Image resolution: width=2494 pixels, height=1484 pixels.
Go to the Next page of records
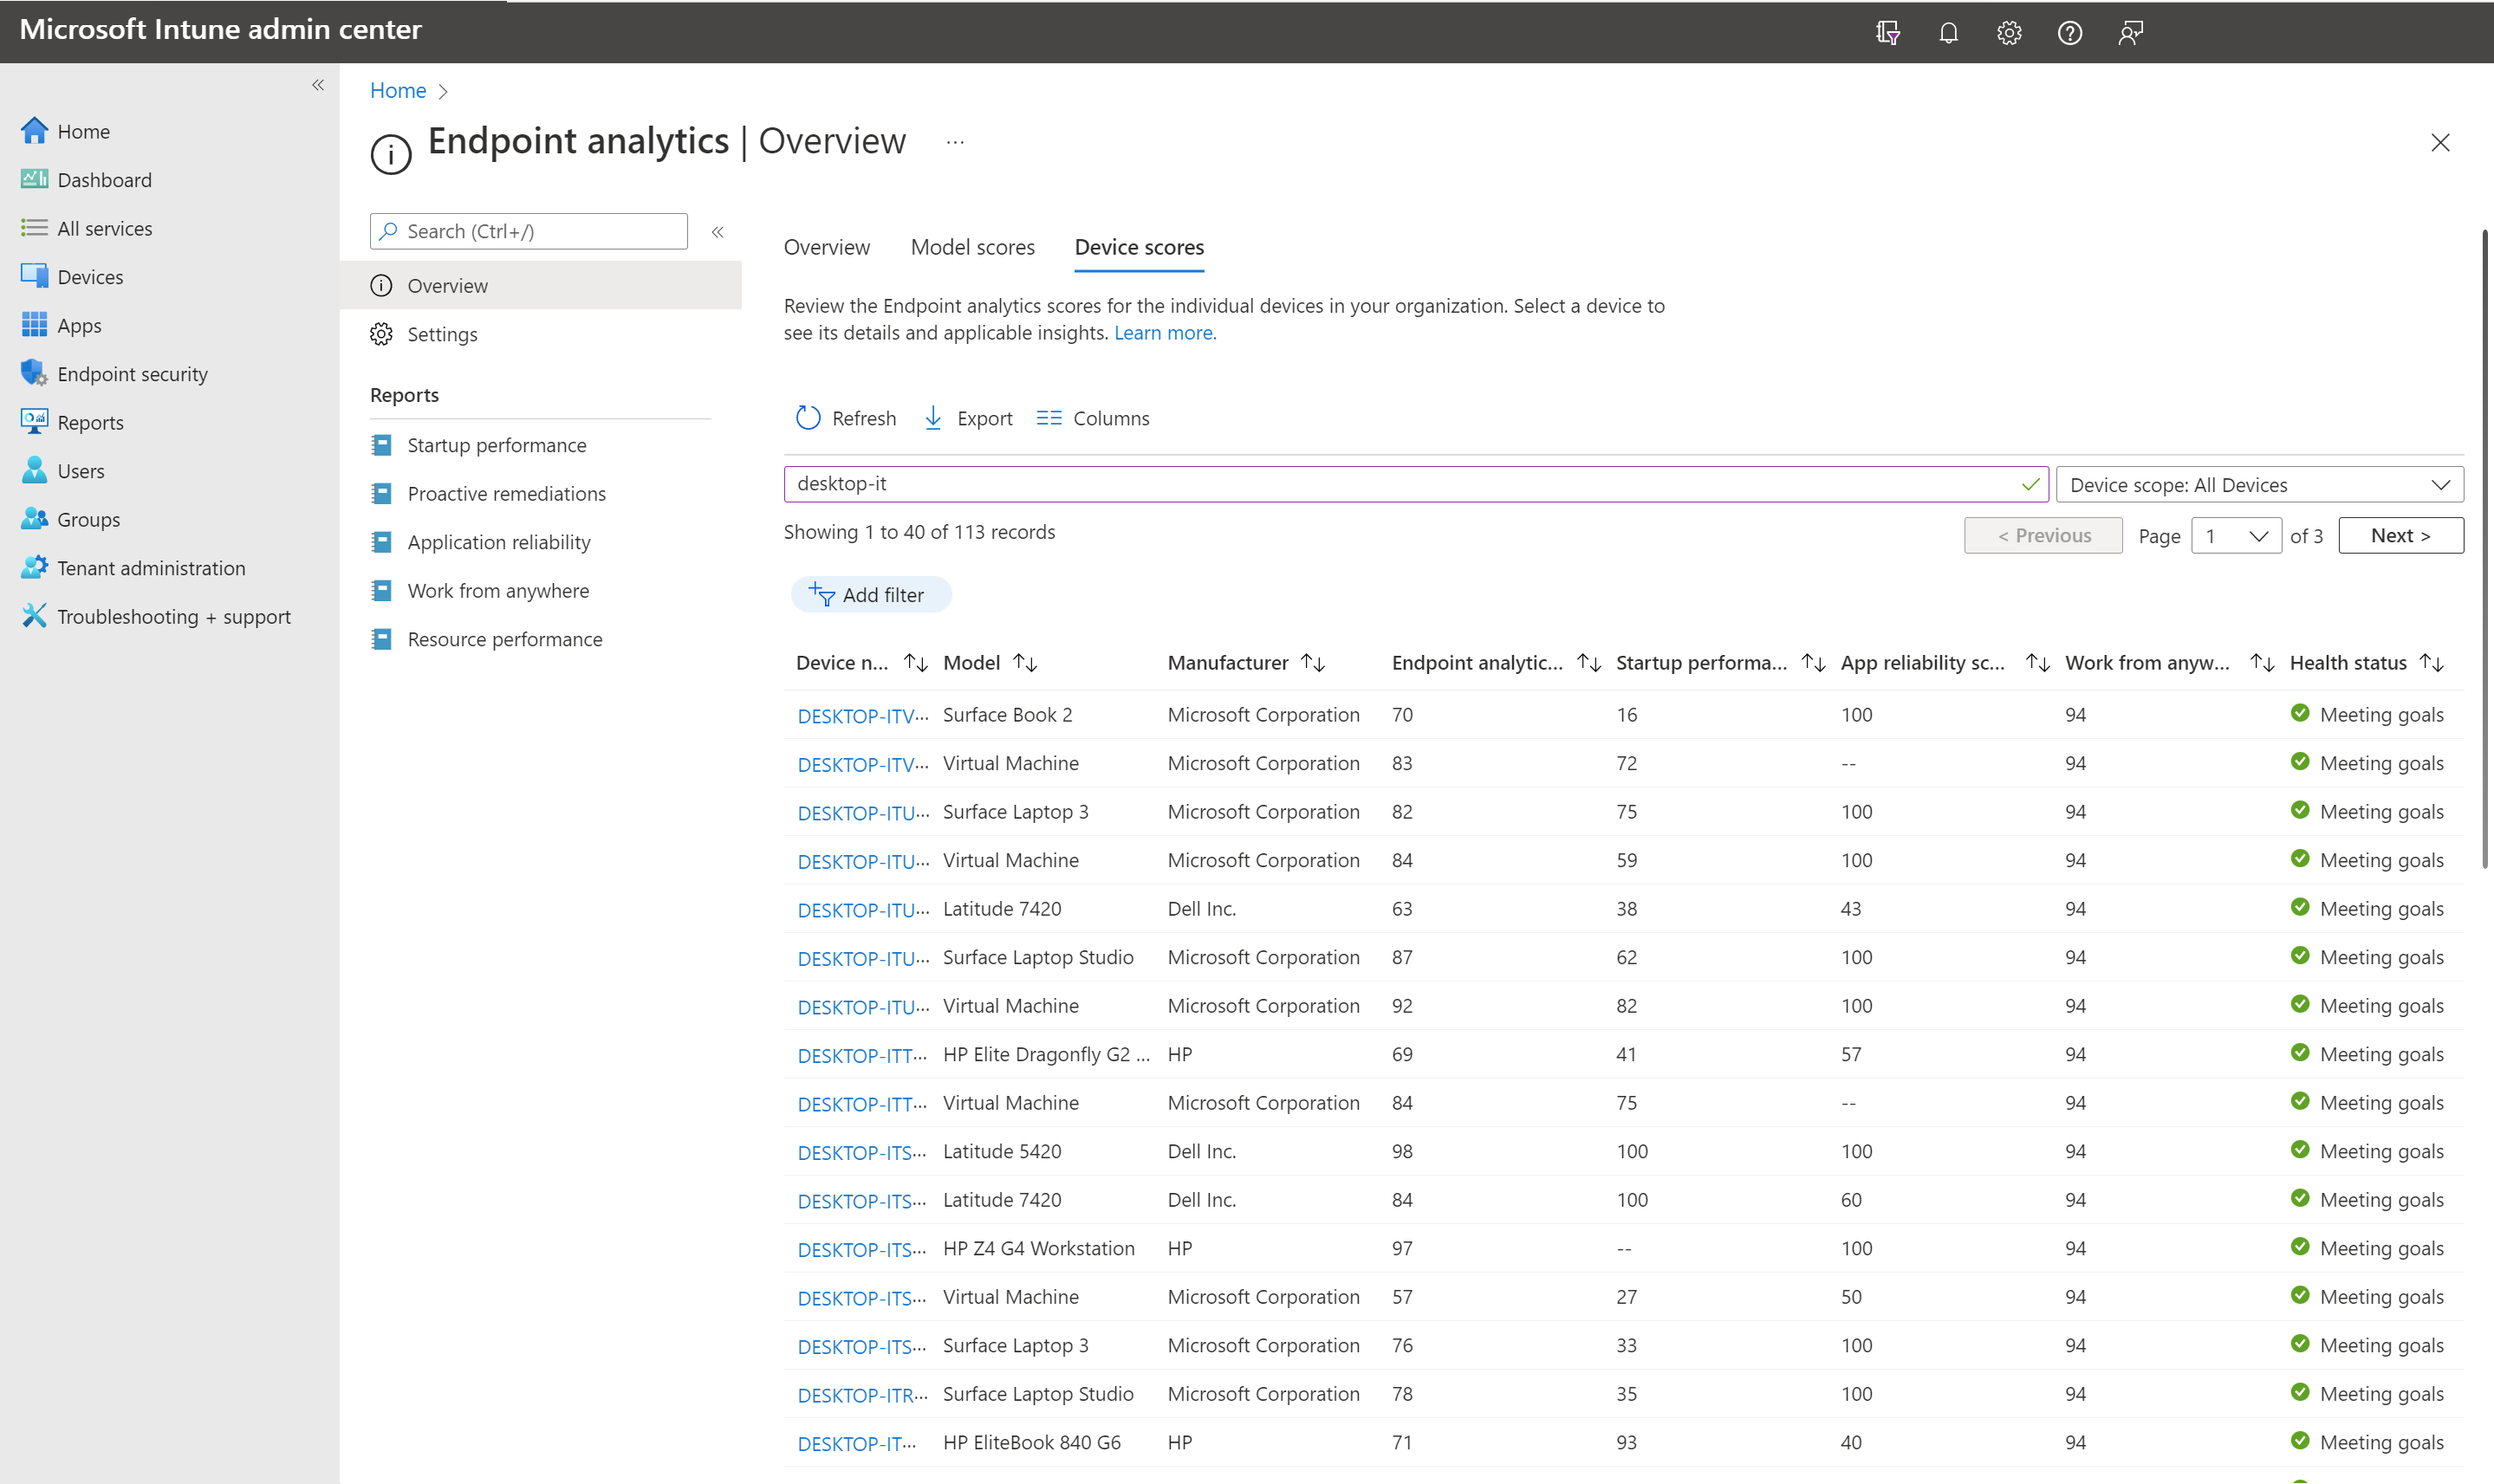coord(2400,536)
